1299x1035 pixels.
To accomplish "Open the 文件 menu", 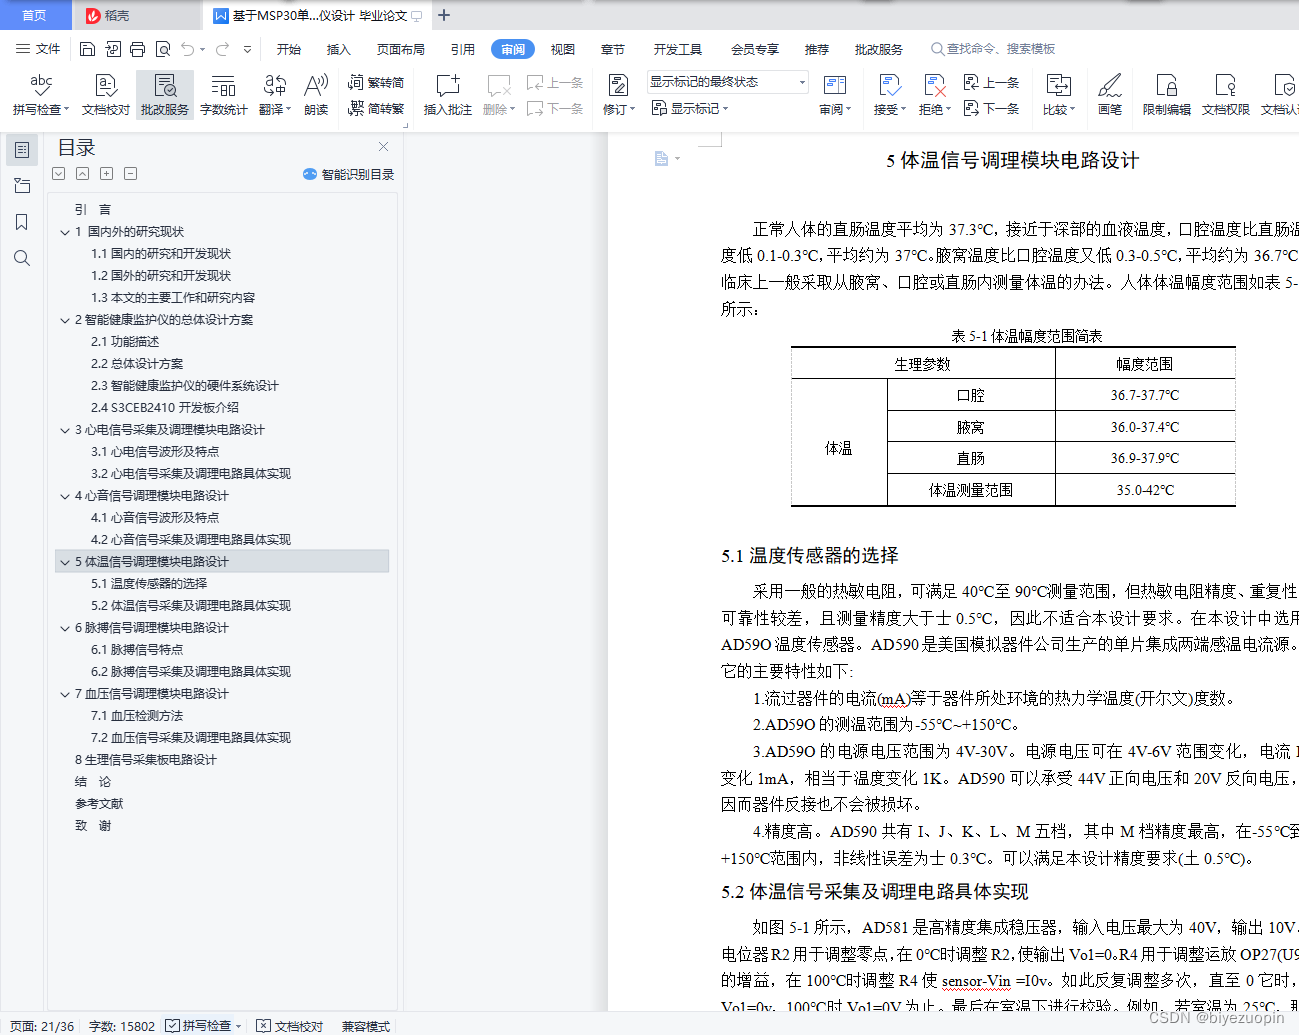I will 38,49.
